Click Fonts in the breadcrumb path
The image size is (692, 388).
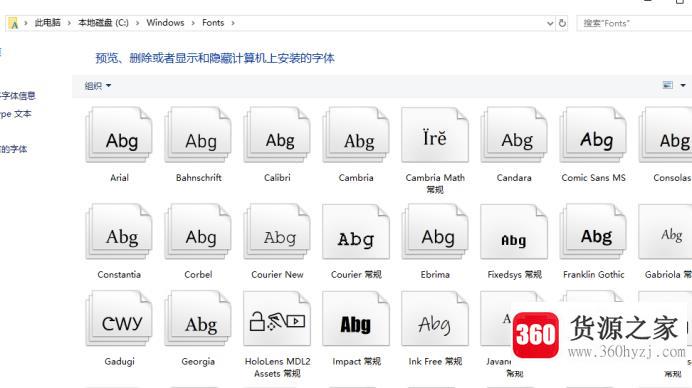click(213, 23)
